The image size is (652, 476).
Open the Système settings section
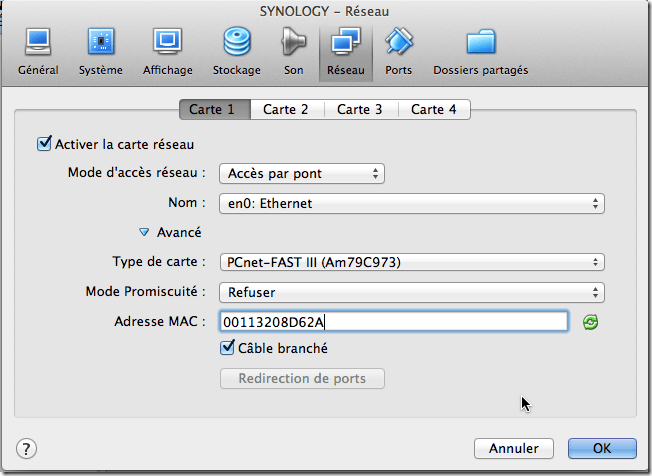point(101,52)
